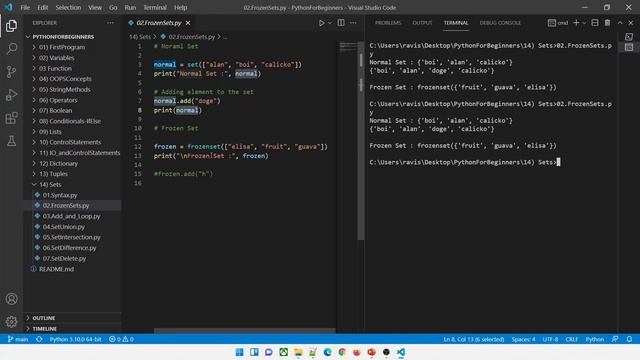This screenshot has height=360, width=640.
Task: Open the Source Control view
Action: (11, 72)
